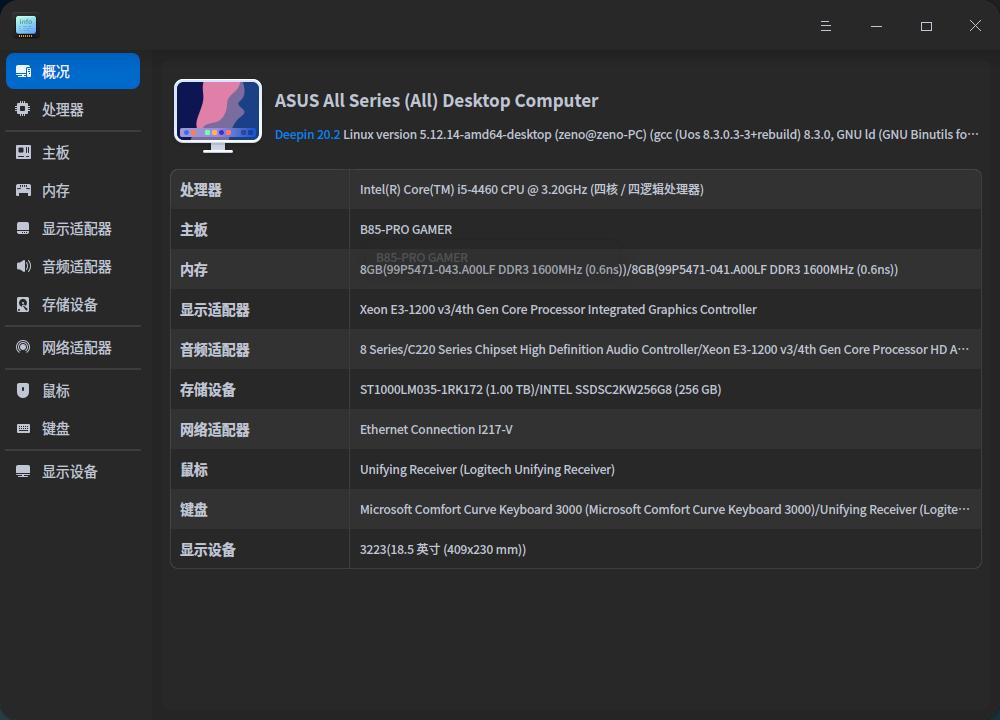
Task: Click the 处理器 row label in table
Action: tap(201, 190)
